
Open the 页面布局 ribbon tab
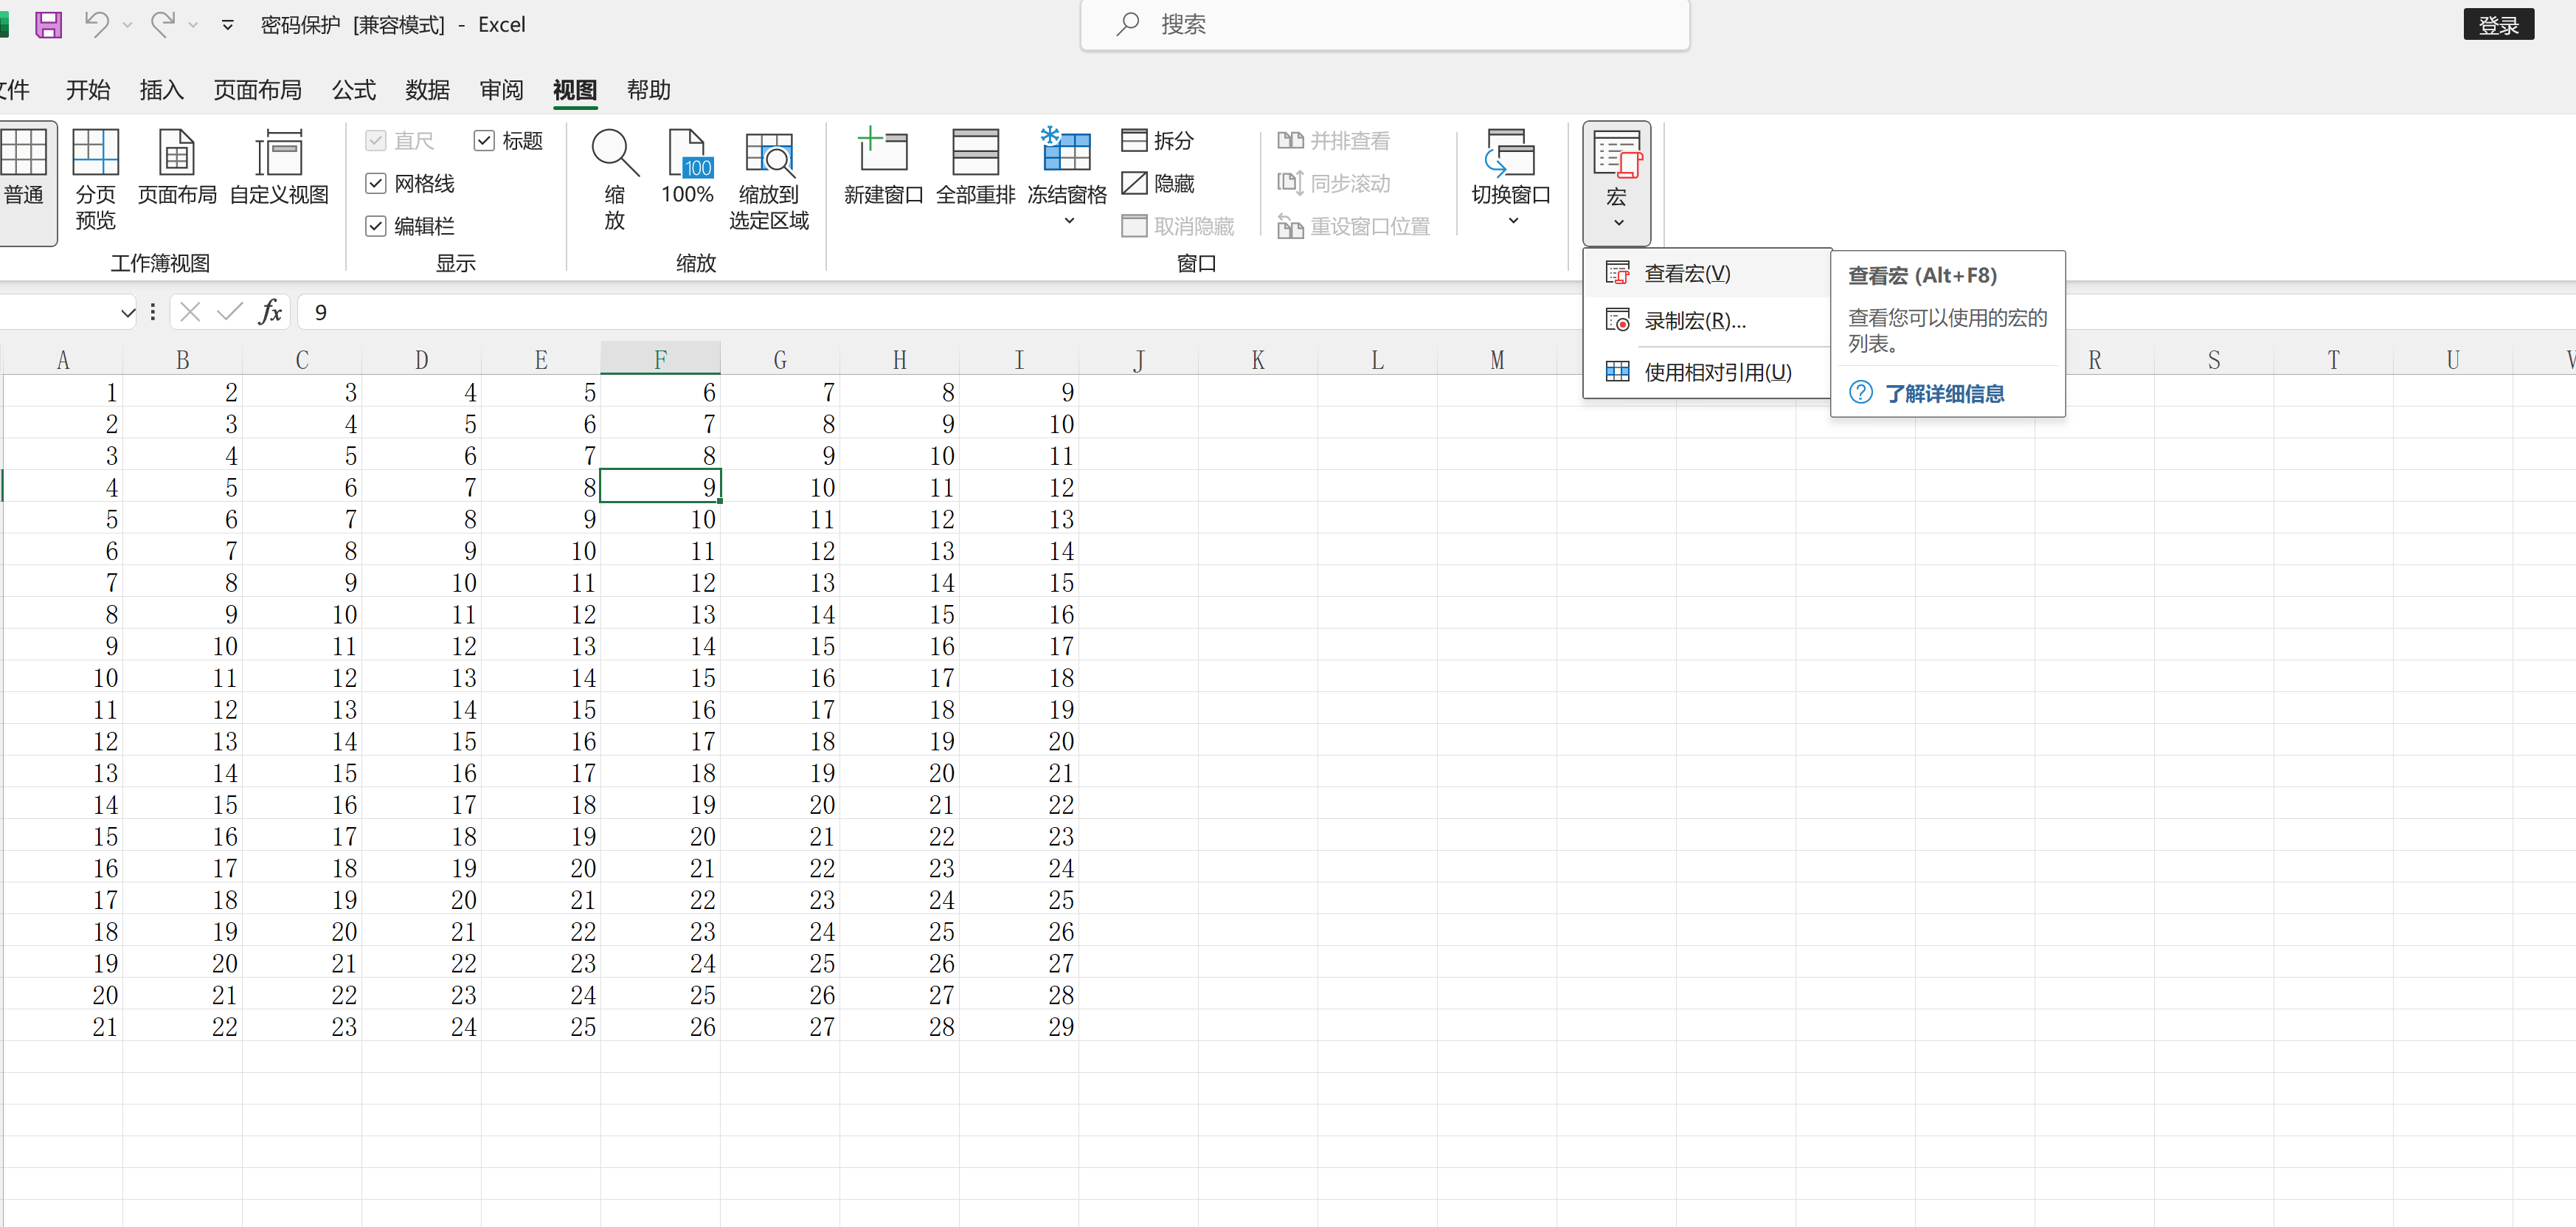click(x=258, y=90)
